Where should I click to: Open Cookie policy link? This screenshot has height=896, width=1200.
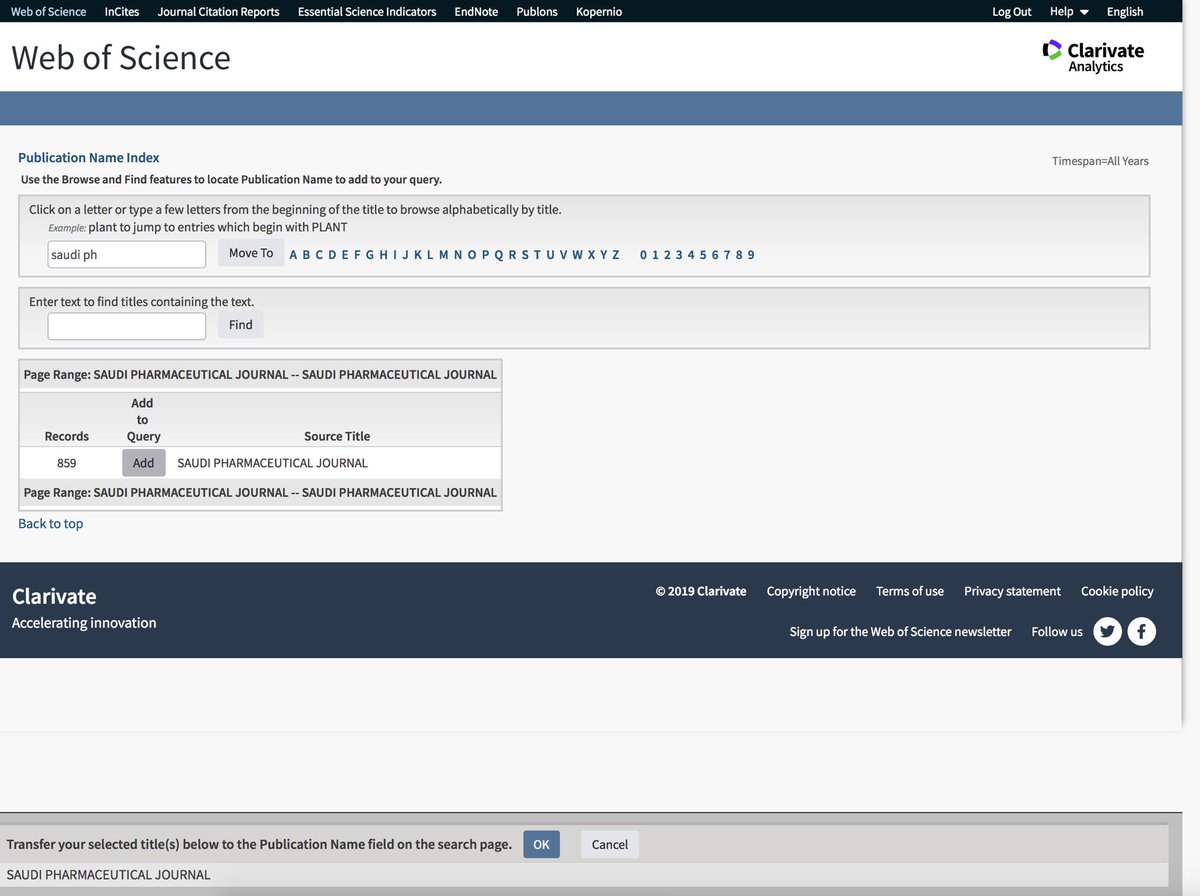pos(1117,591)
